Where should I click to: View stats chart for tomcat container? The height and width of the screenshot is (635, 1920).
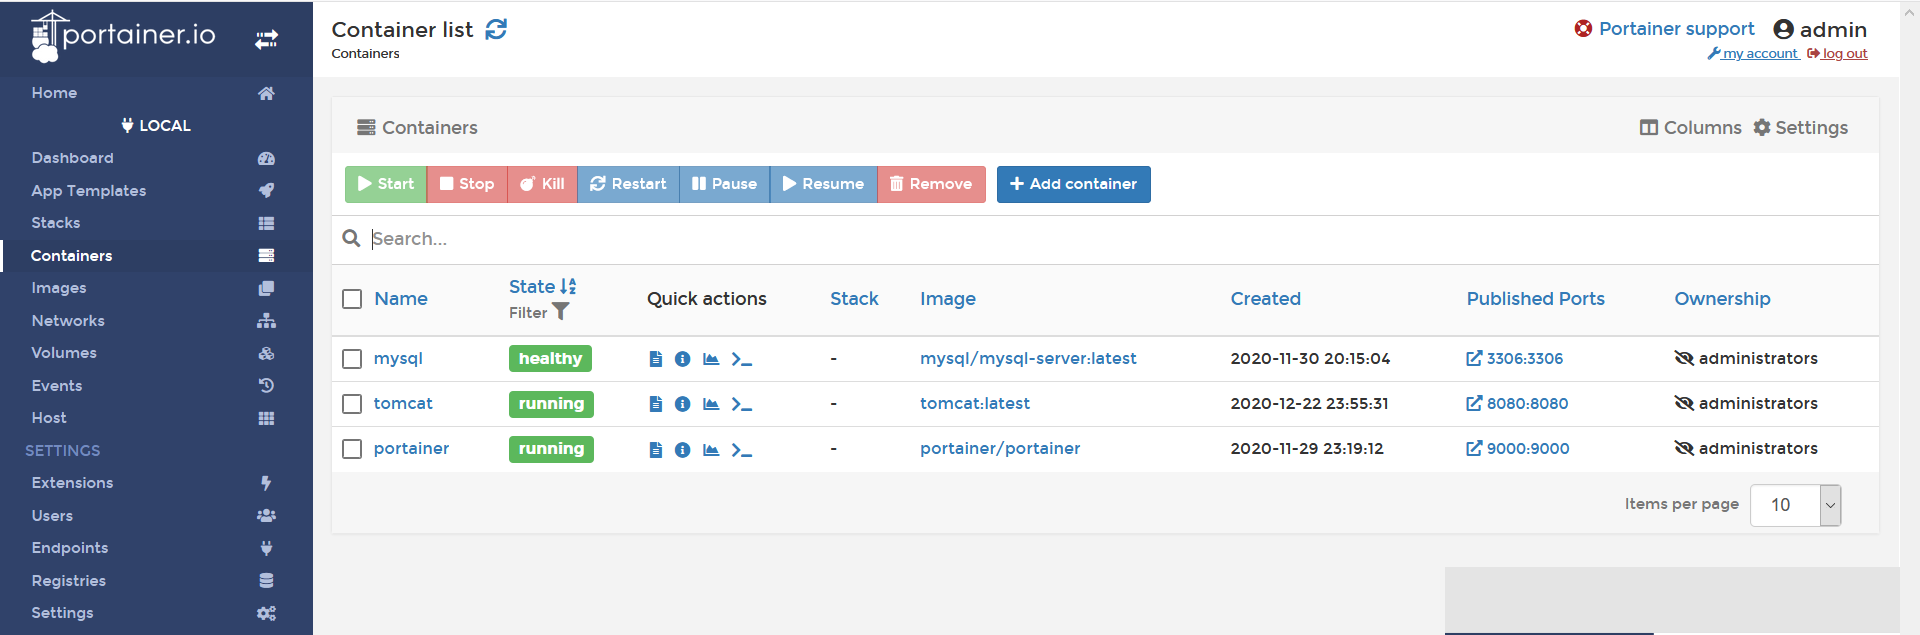click(711, 404)
